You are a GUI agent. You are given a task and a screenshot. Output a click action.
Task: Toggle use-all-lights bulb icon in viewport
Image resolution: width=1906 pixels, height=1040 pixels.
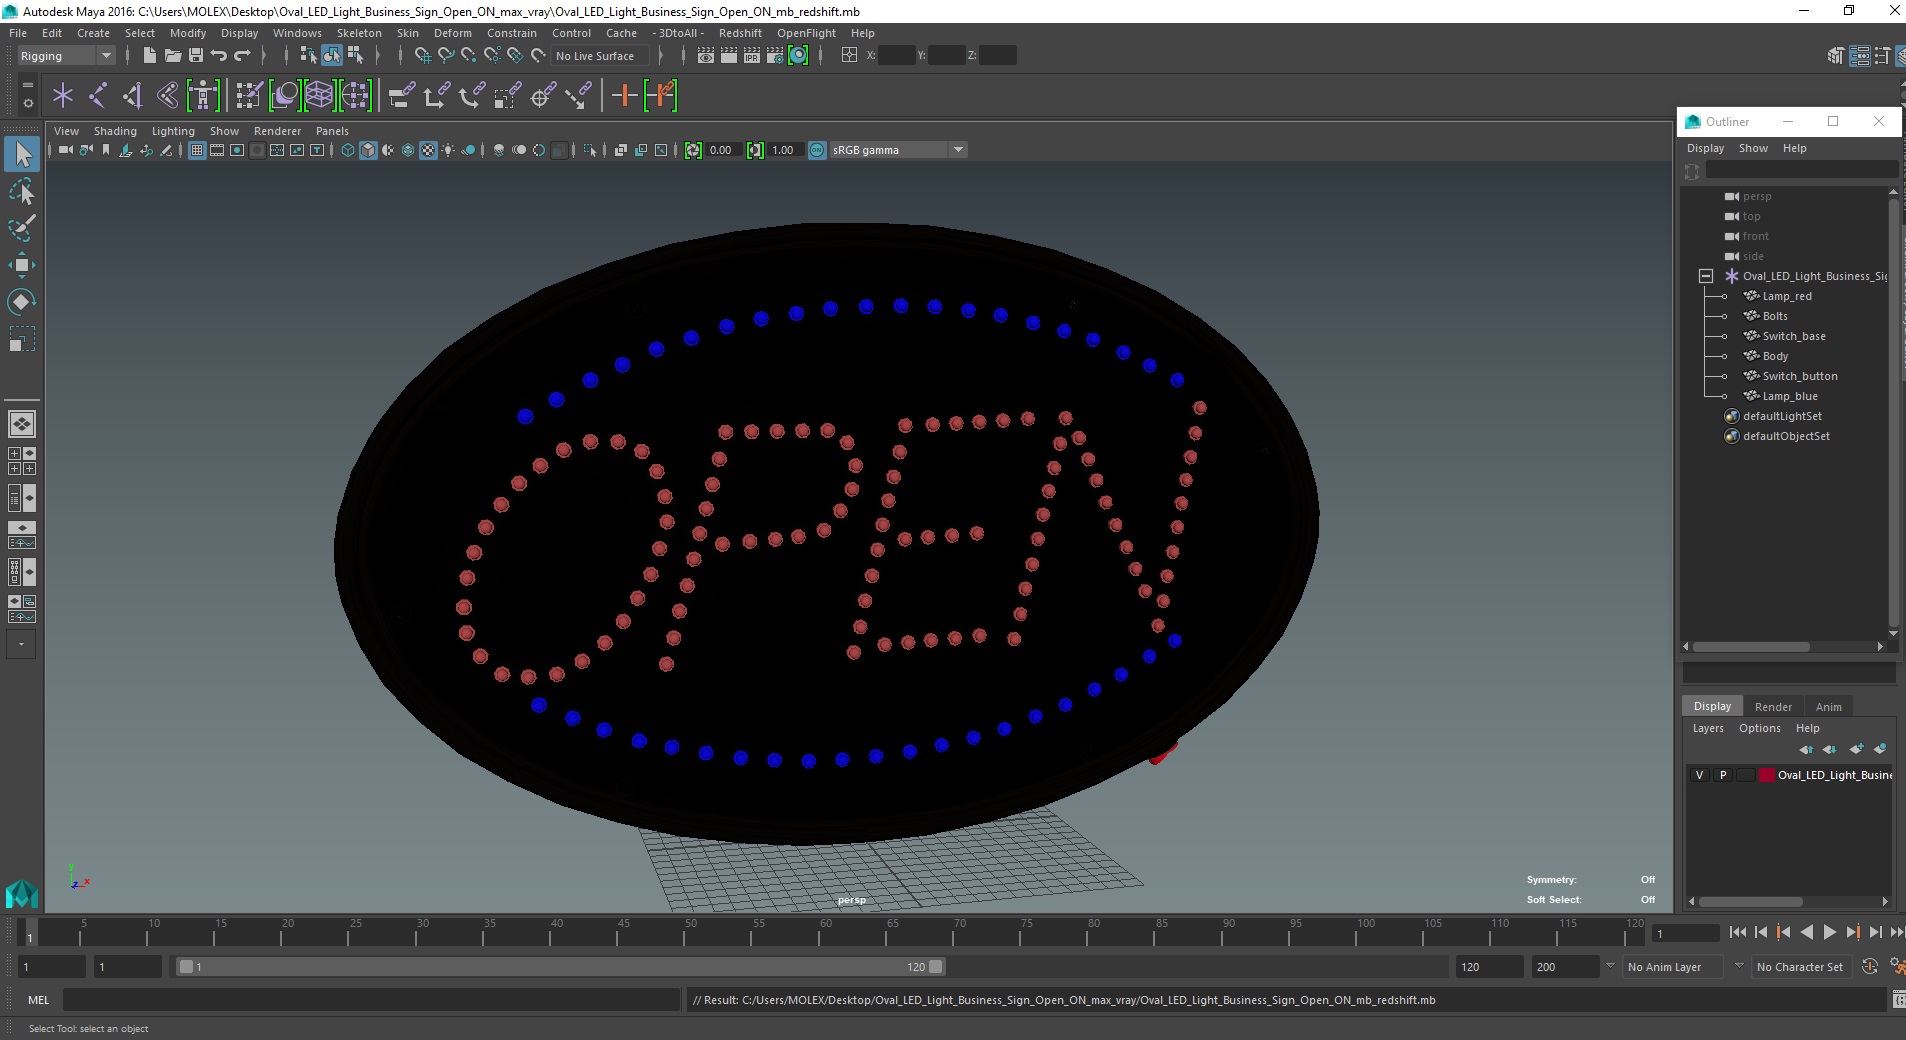tap(448, 150)
